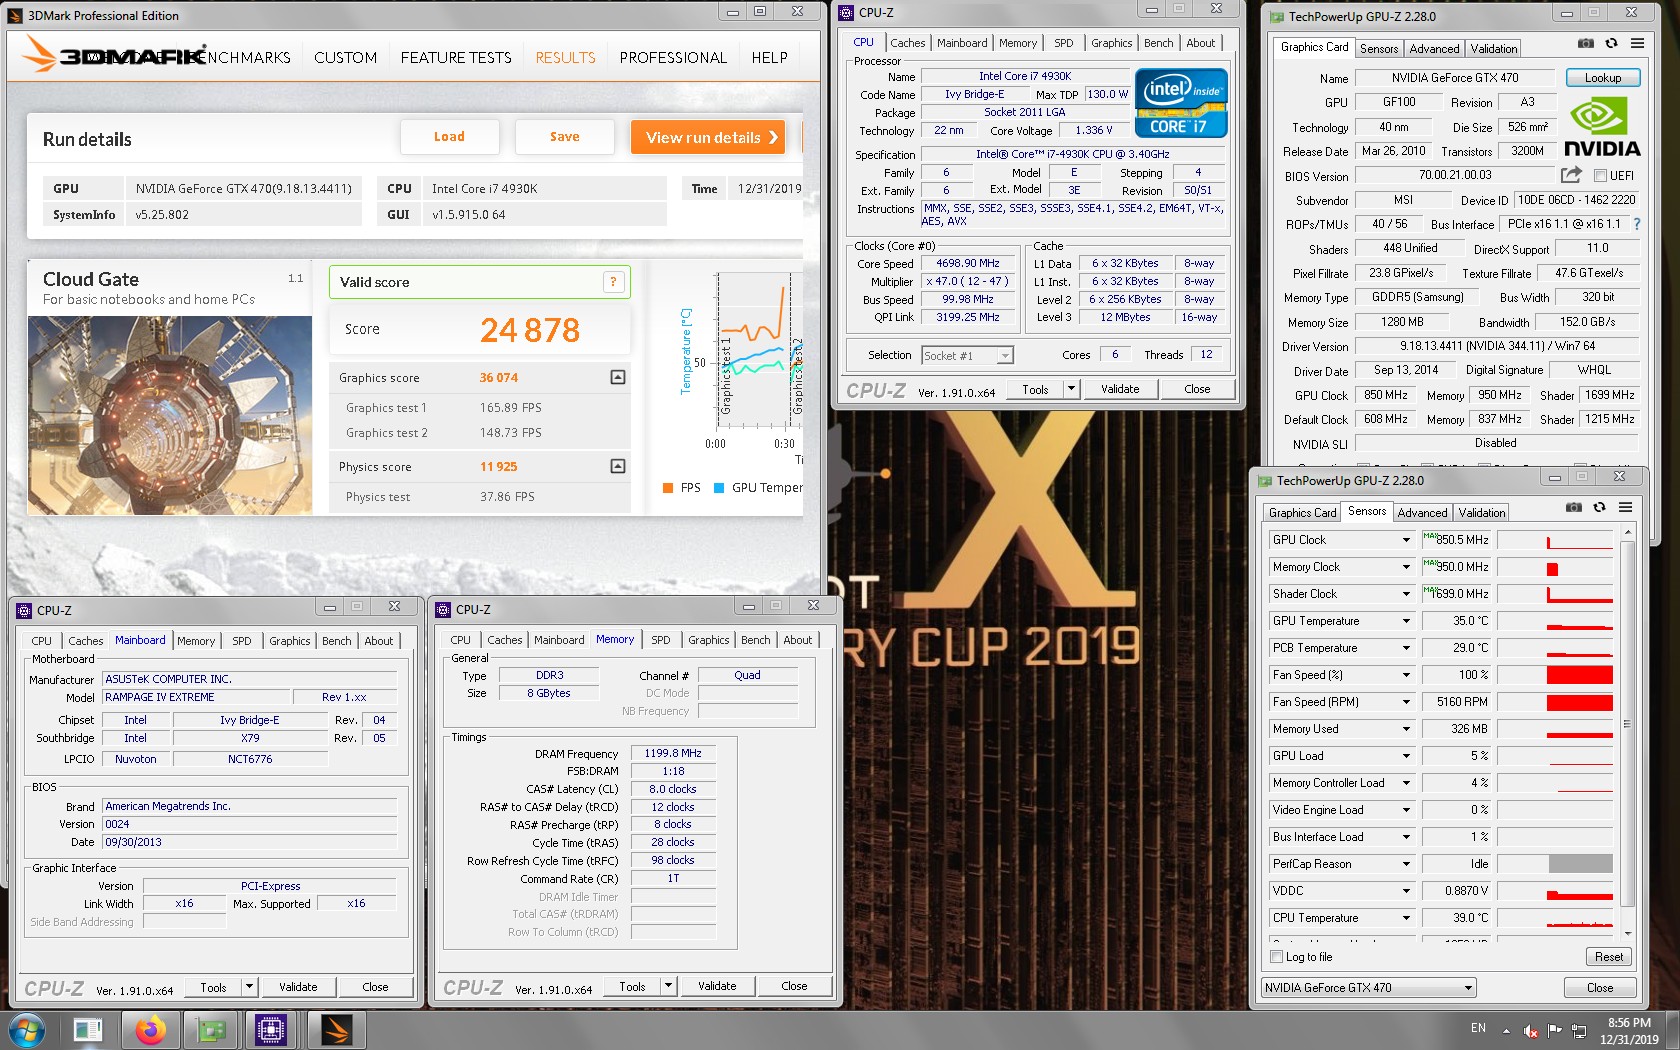Open the Tools dropdown arrow in CPU-Z CPU window
Viewport: 1680px width, 1050px height.
1071,389
